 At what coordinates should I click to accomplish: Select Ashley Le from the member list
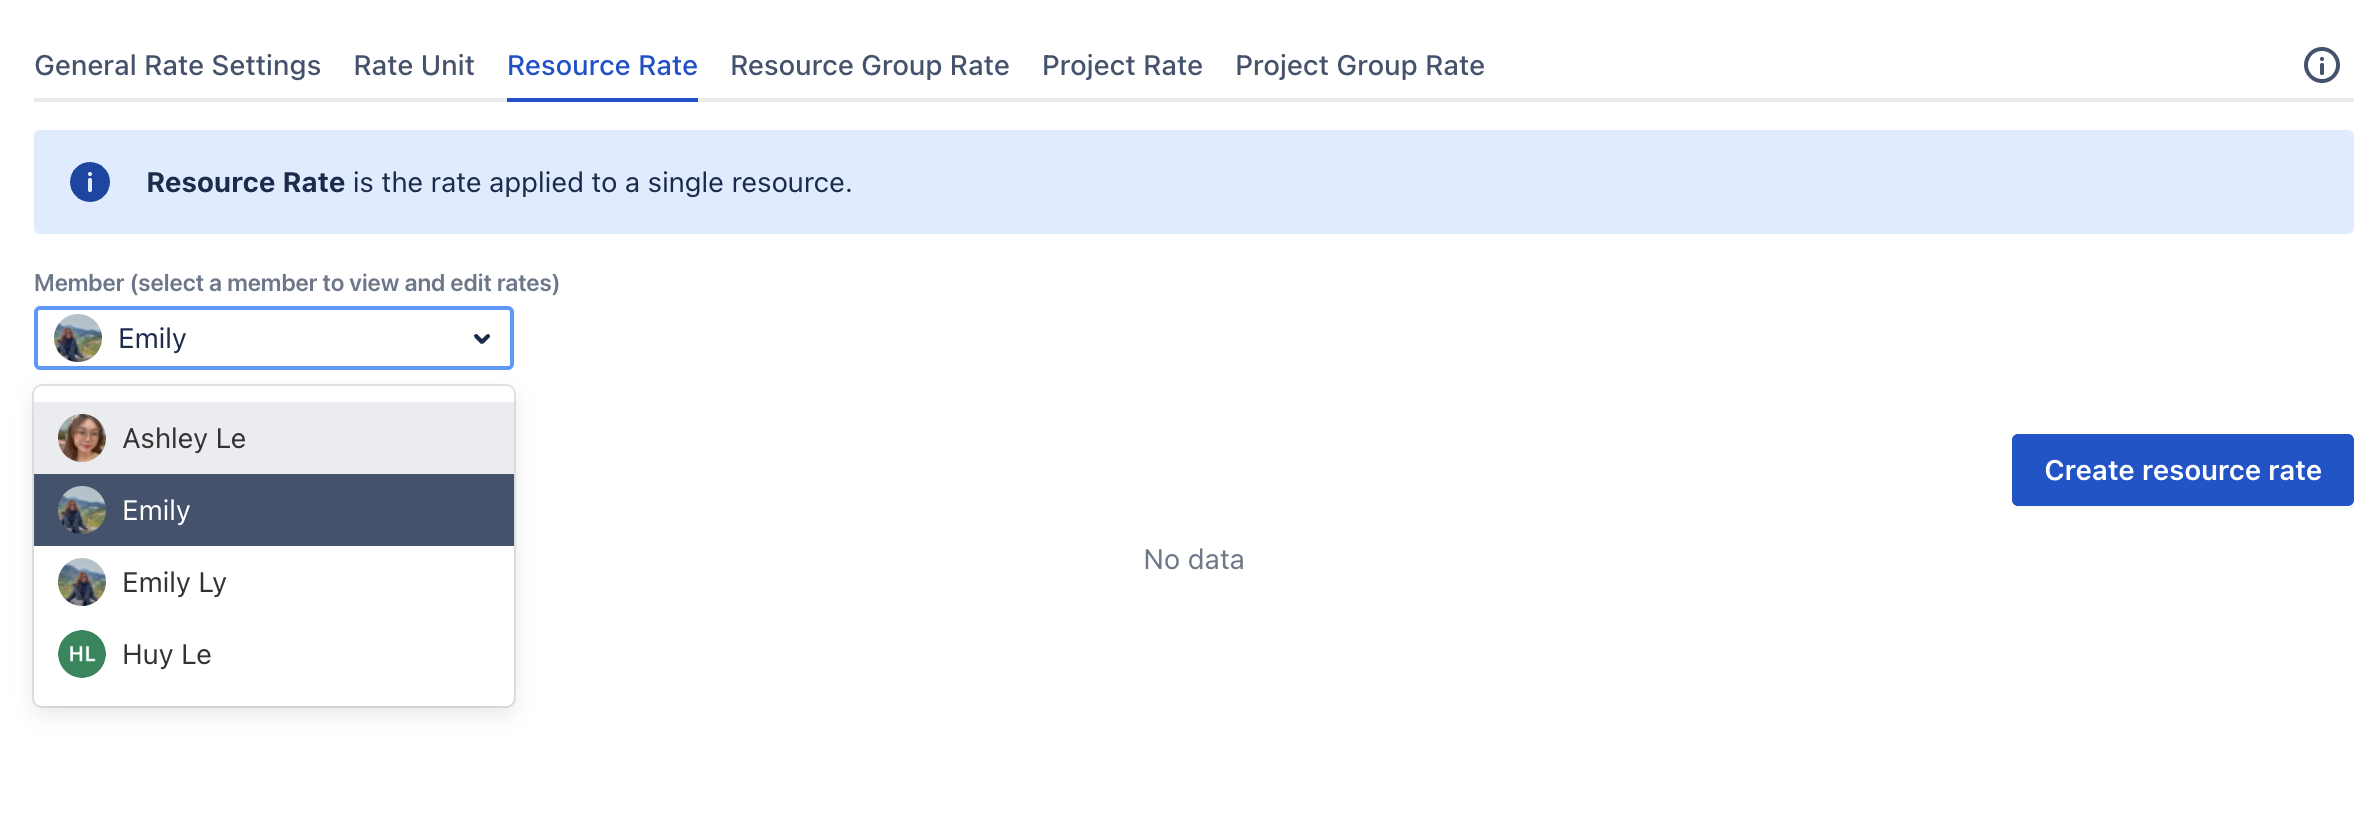coord(184,438)
